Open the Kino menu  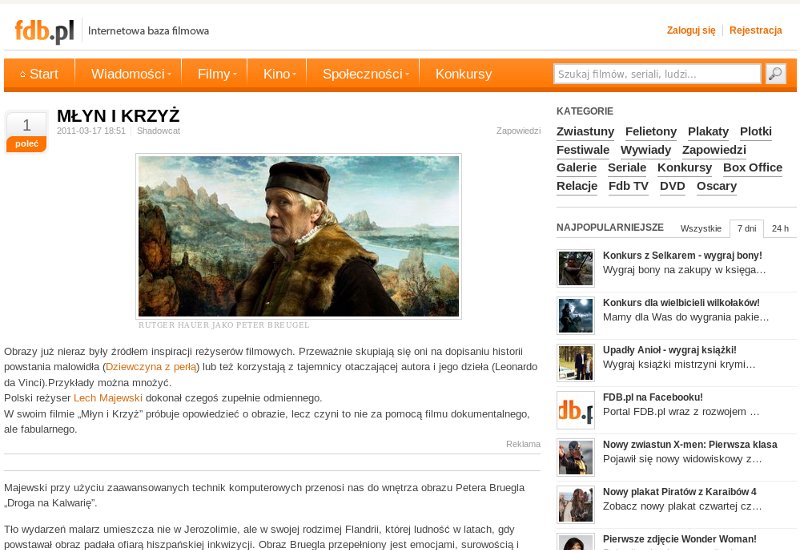pyautogui.click(x=279, y=74)
